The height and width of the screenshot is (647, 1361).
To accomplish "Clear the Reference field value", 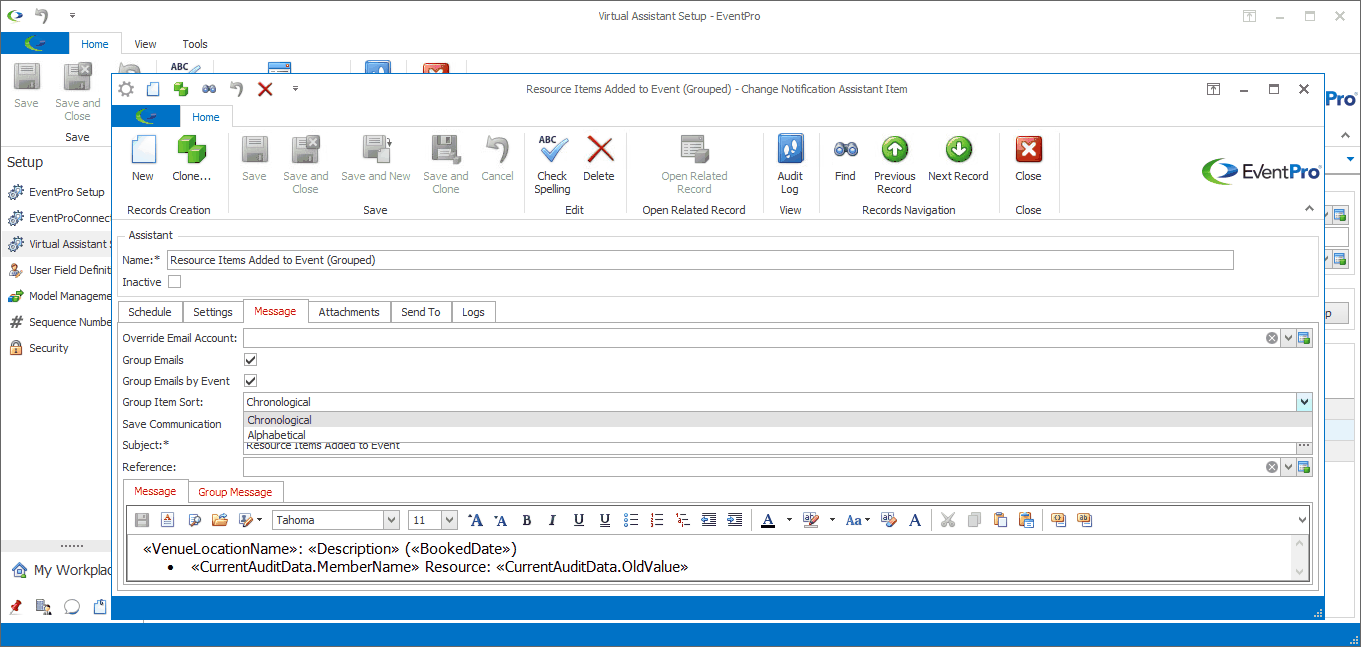I will pos(1272,467).
